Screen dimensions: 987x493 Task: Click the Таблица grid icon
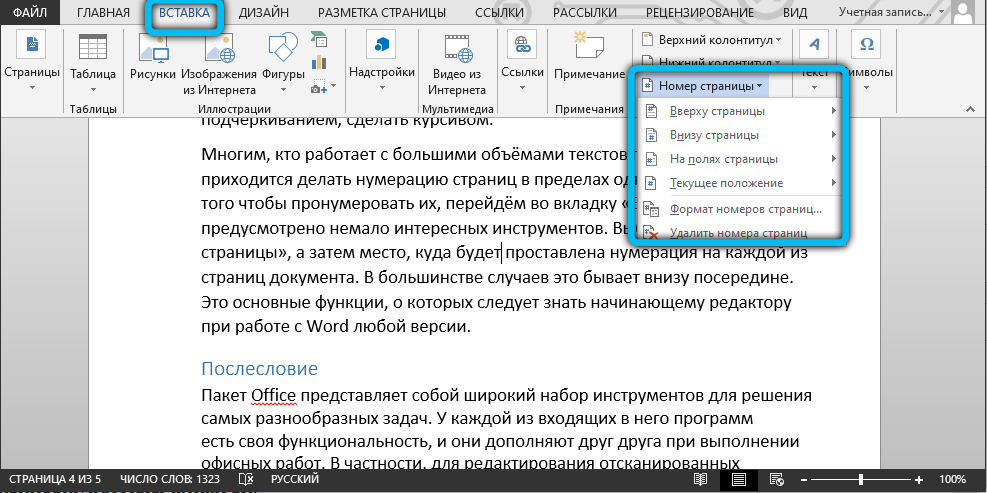93,47
